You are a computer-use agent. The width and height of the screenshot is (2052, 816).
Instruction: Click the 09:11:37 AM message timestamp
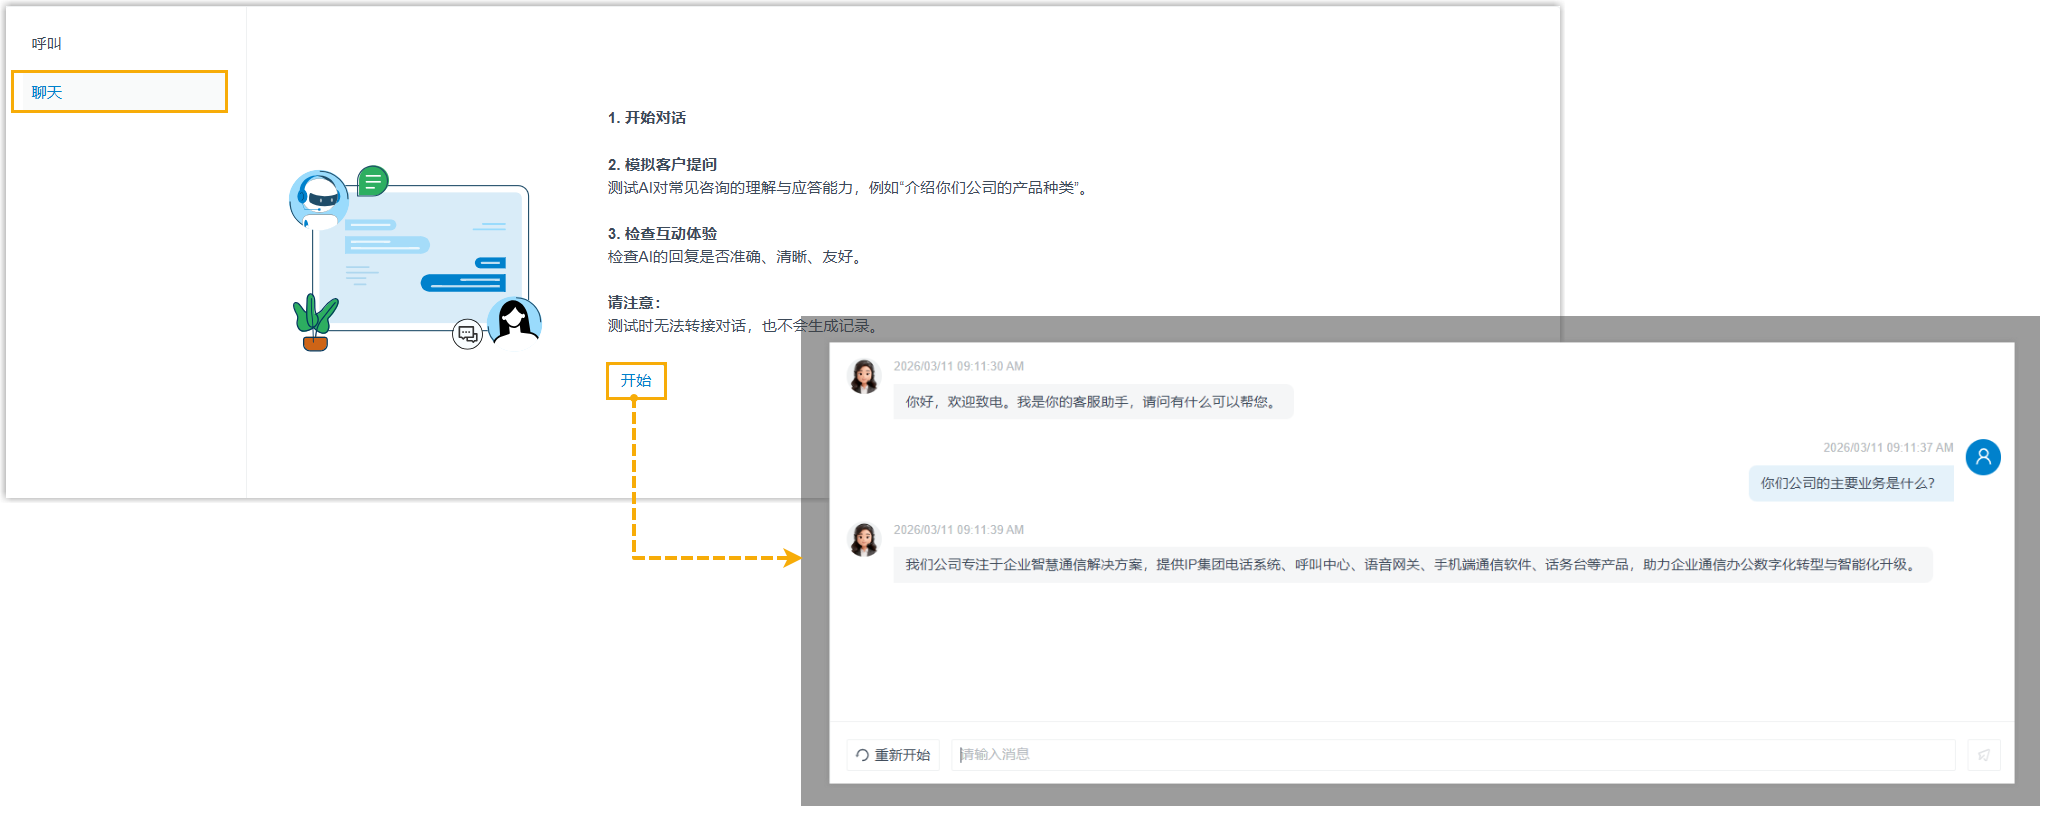[1887, 448]
